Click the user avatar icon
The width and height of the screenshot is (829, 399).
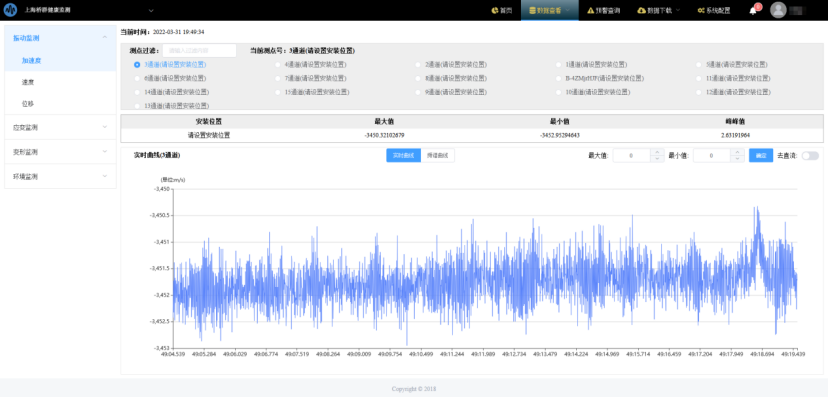tap(778, 10)
